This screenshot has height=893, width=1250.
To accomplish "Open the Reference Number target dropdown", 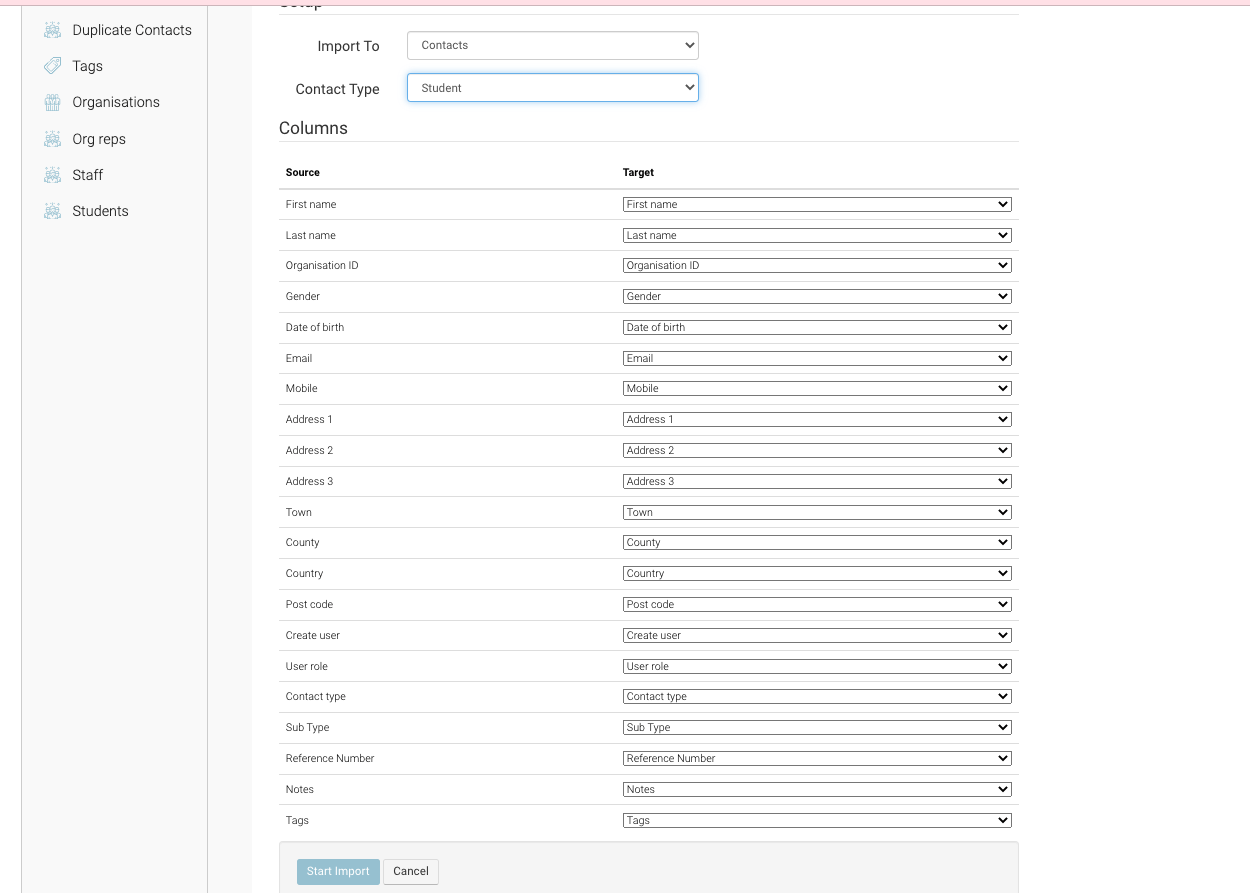I will (816, 758).
